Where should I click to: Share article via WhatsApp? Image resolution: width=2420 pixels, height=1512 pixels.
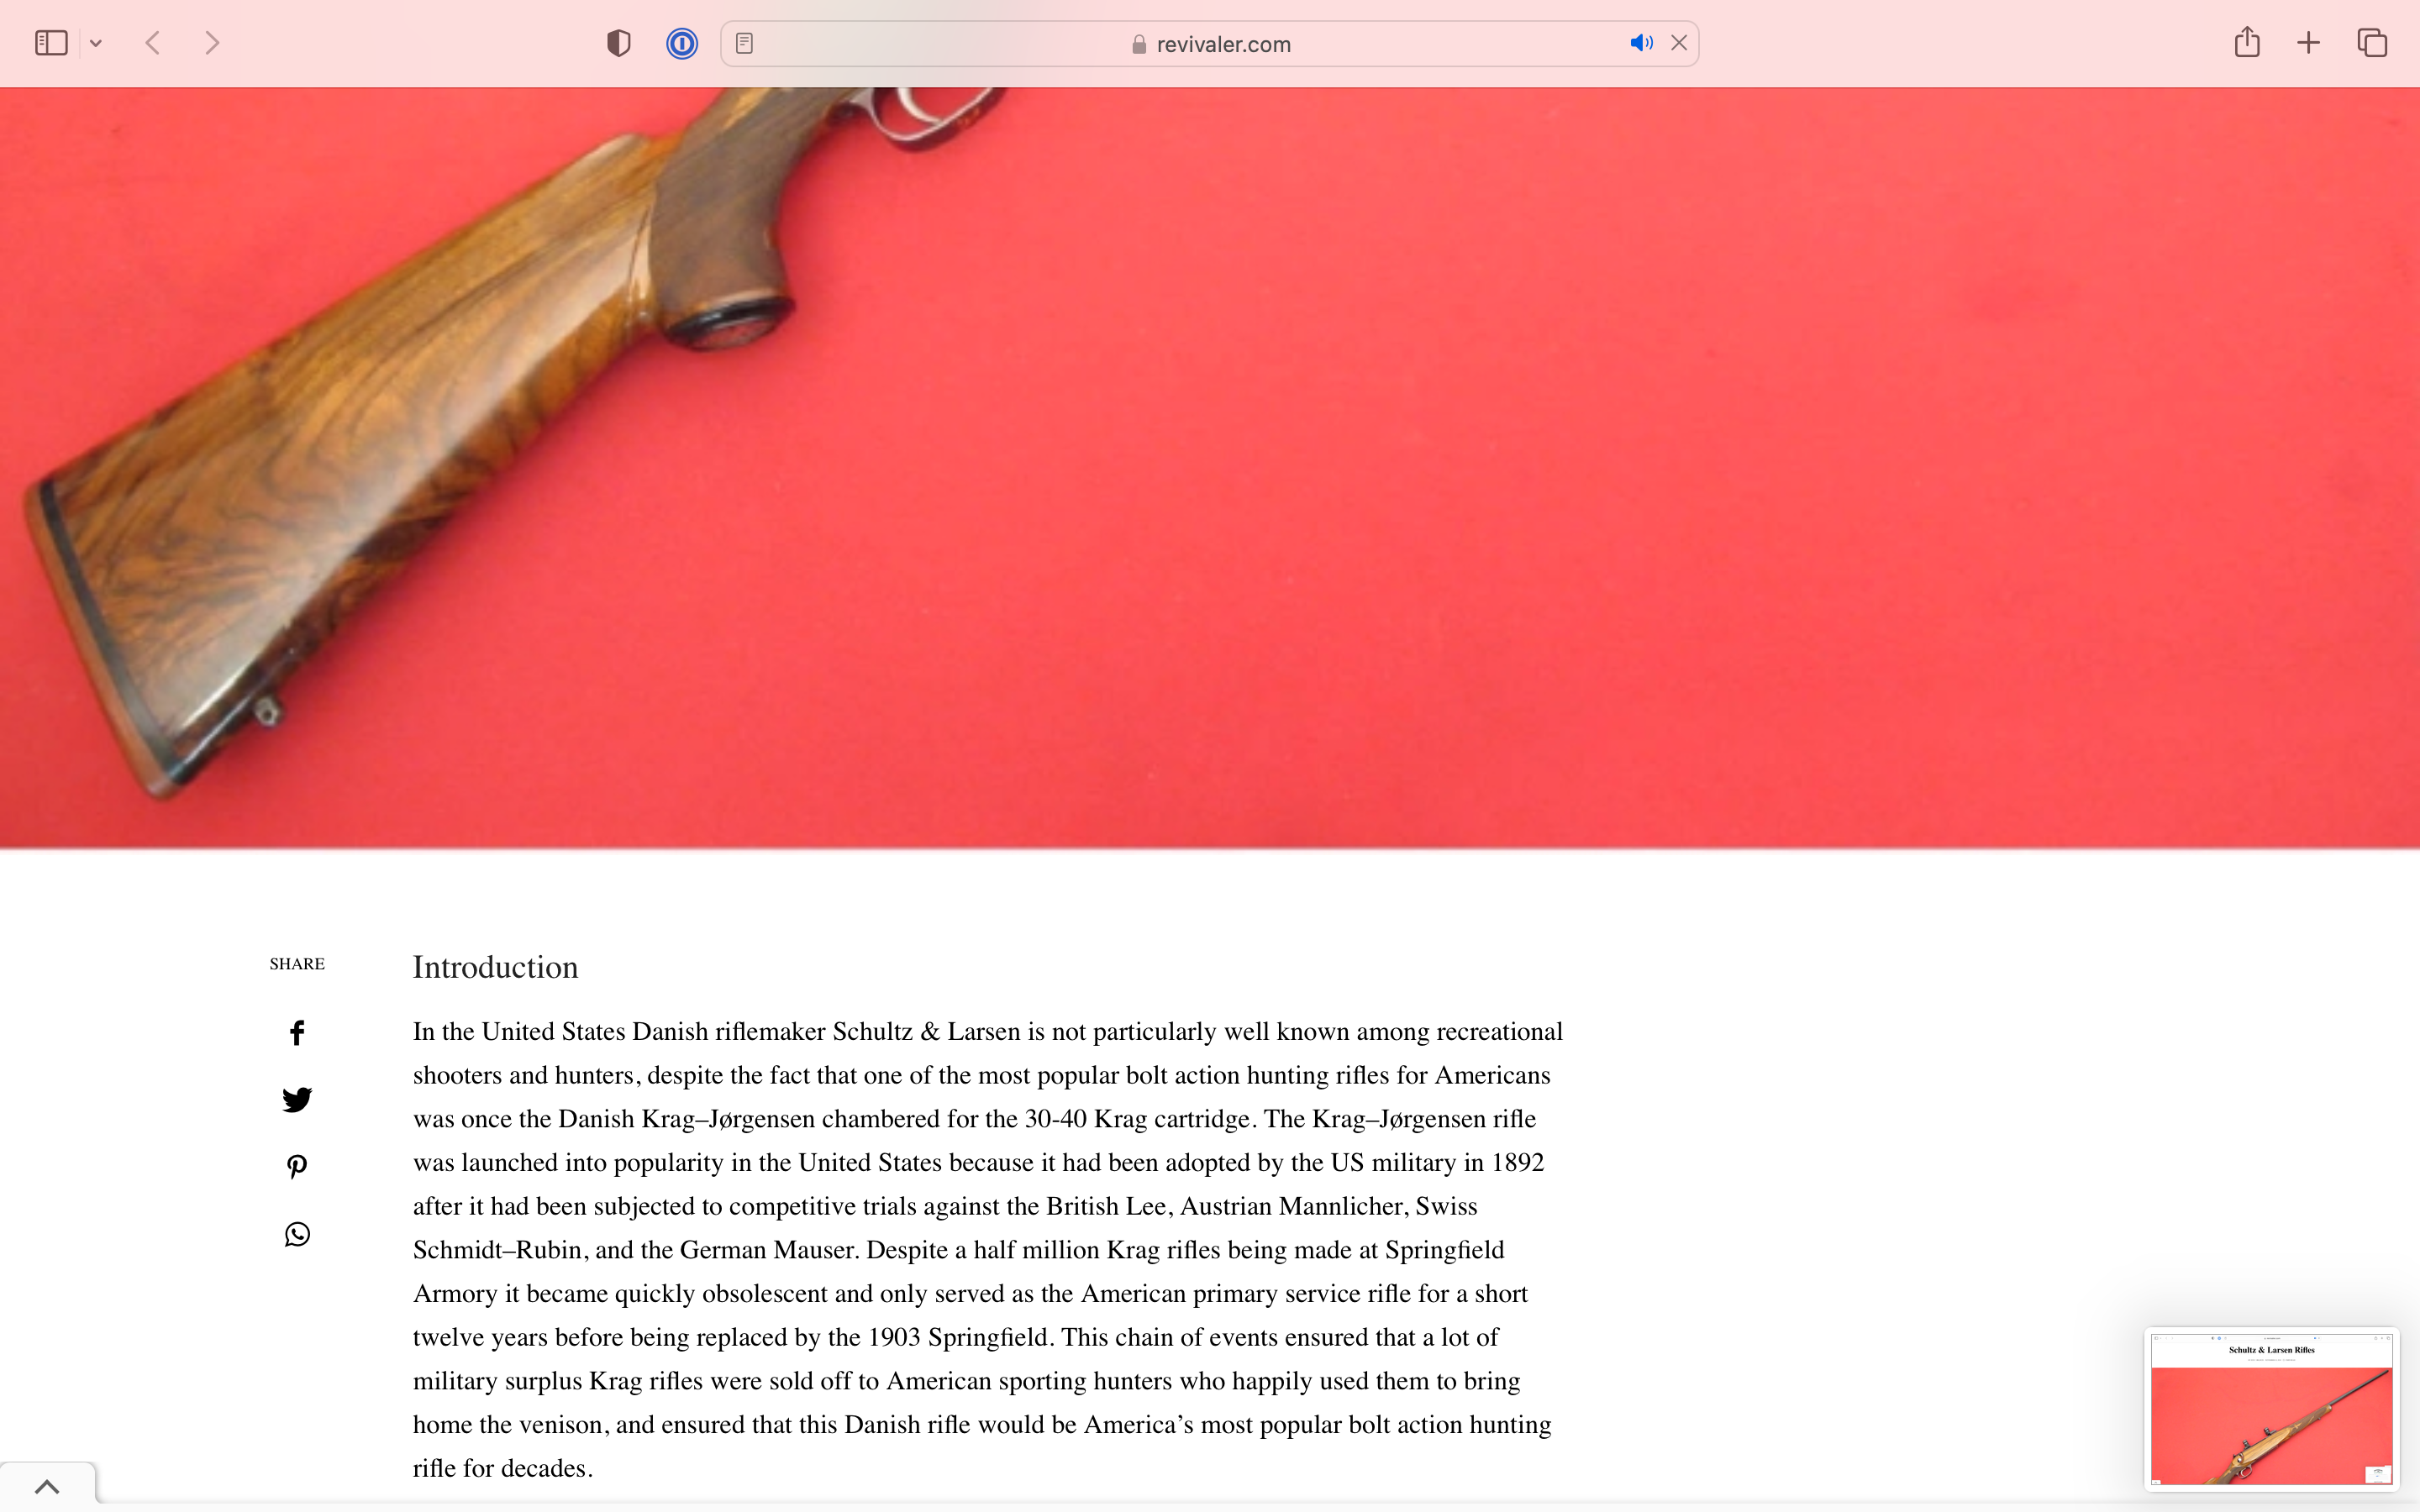(x=297, y=1235)
